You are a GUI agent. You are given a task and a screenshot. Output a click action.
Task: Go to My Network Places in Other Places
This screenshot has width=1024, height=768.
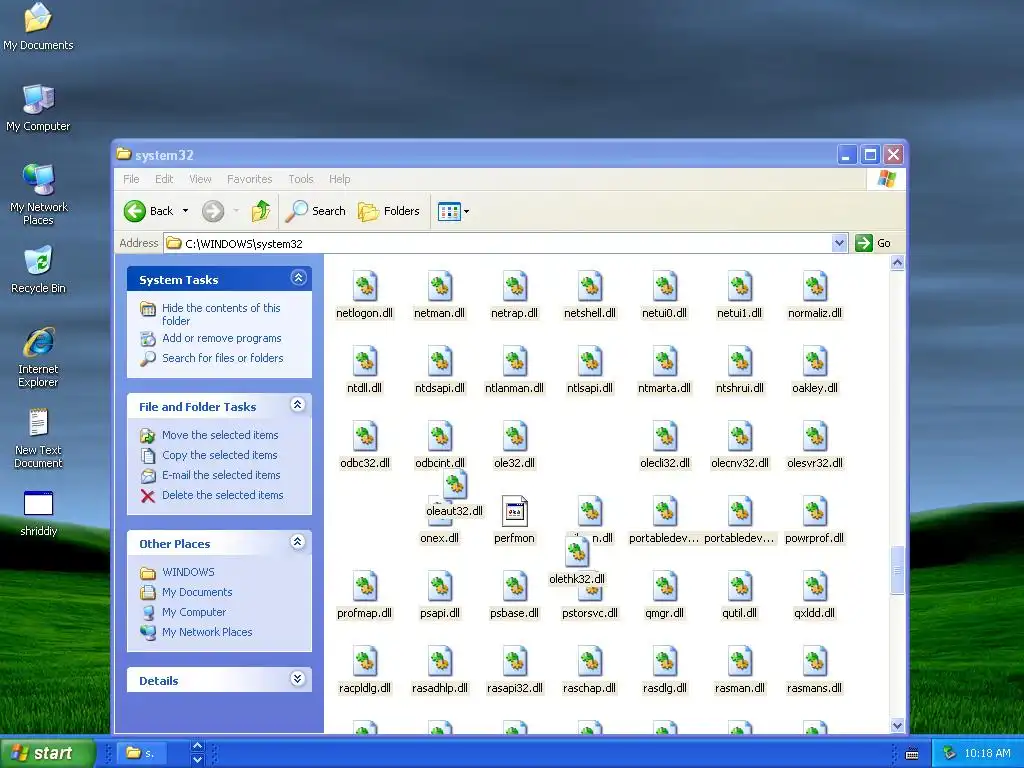[x=207, y=632]
